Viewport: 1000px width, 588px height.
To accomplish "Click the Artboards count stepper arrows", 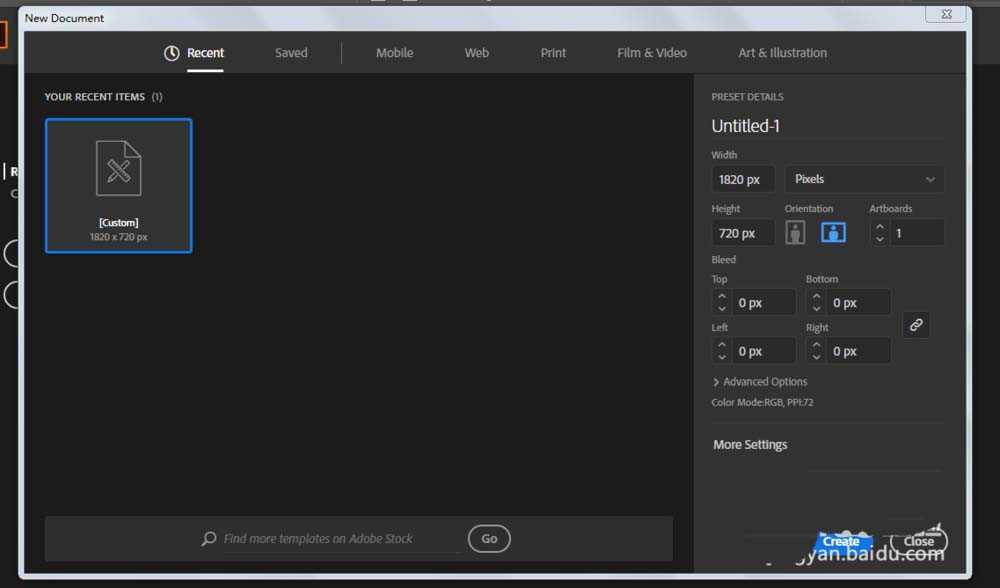I will [x=880, y=233].
